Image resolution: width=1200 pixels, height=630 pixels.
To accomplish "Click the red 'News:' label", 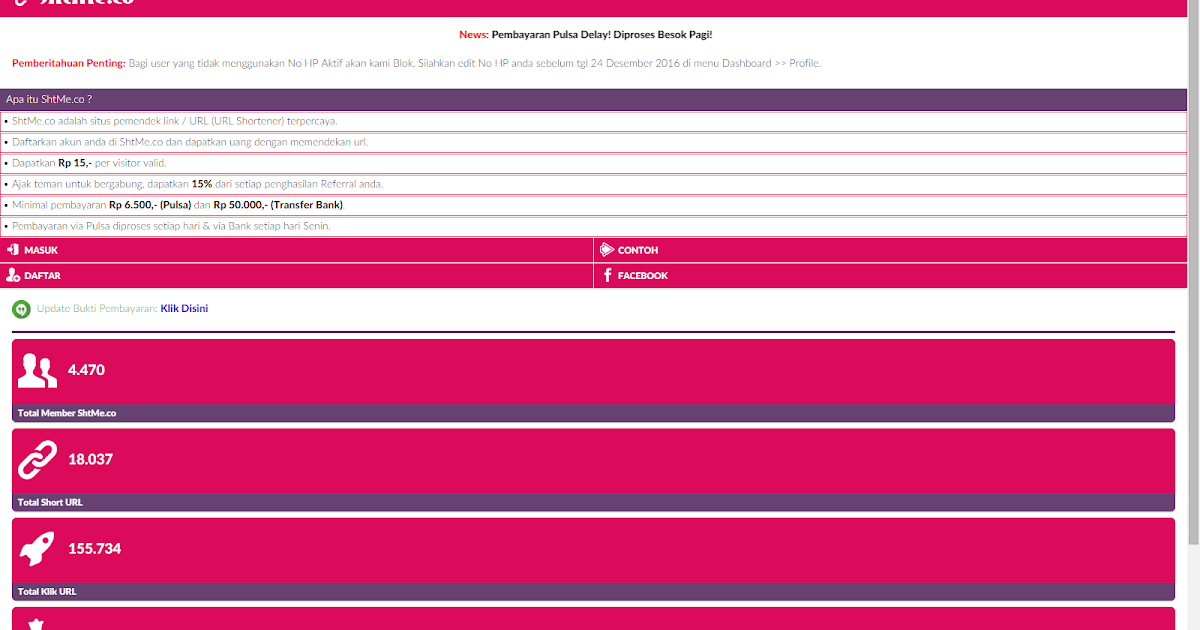I will tap(474, 34).
